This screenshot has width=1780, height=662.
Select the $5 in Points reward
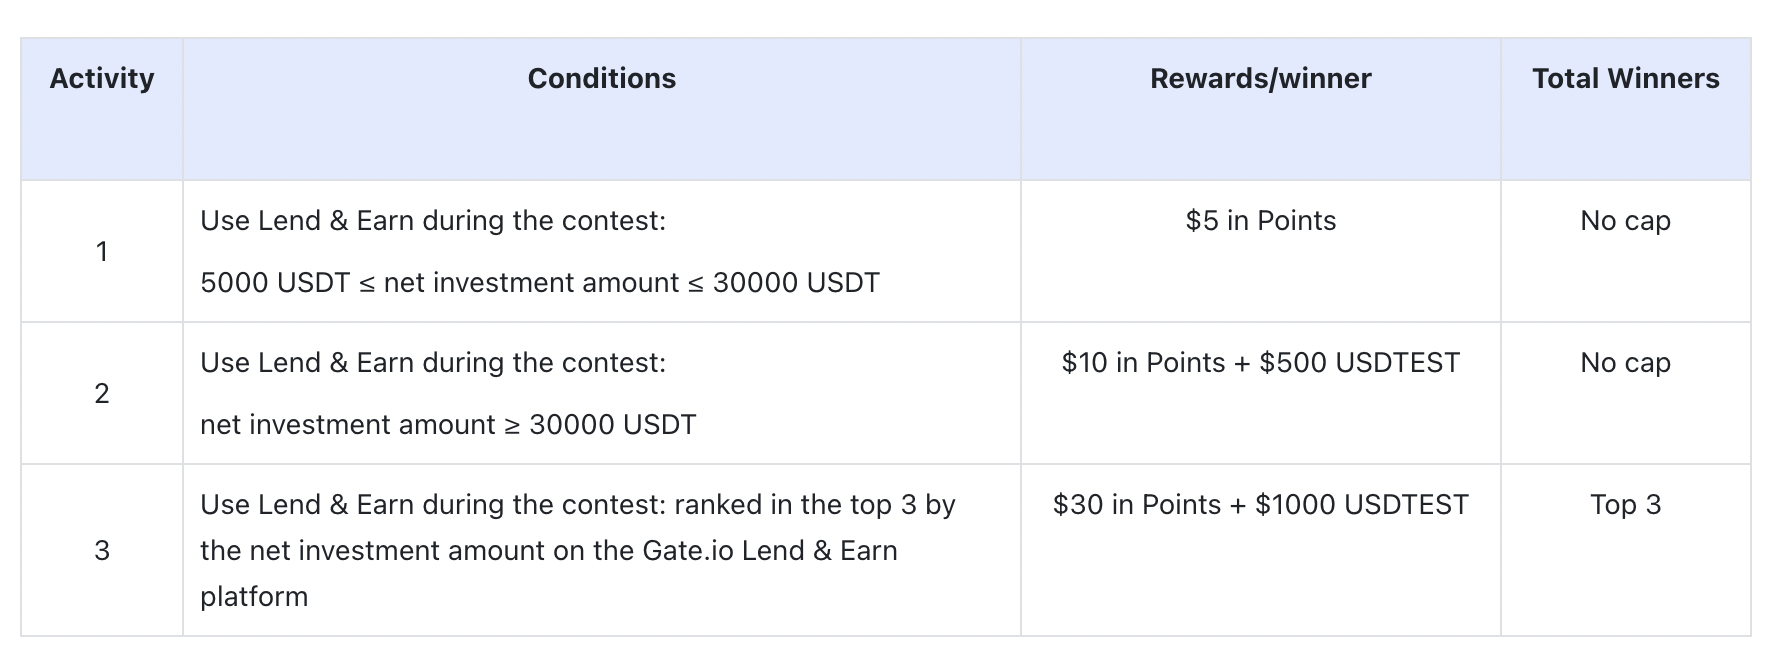(x=1260, y=221)
